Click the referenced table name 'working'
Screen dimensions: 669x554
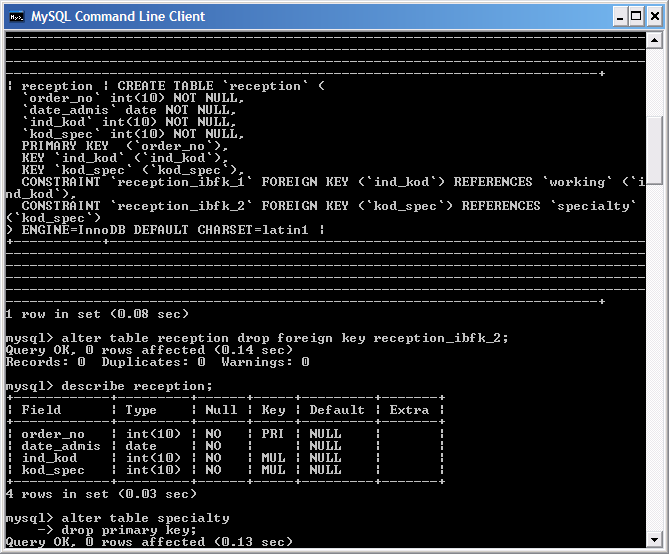577,182
